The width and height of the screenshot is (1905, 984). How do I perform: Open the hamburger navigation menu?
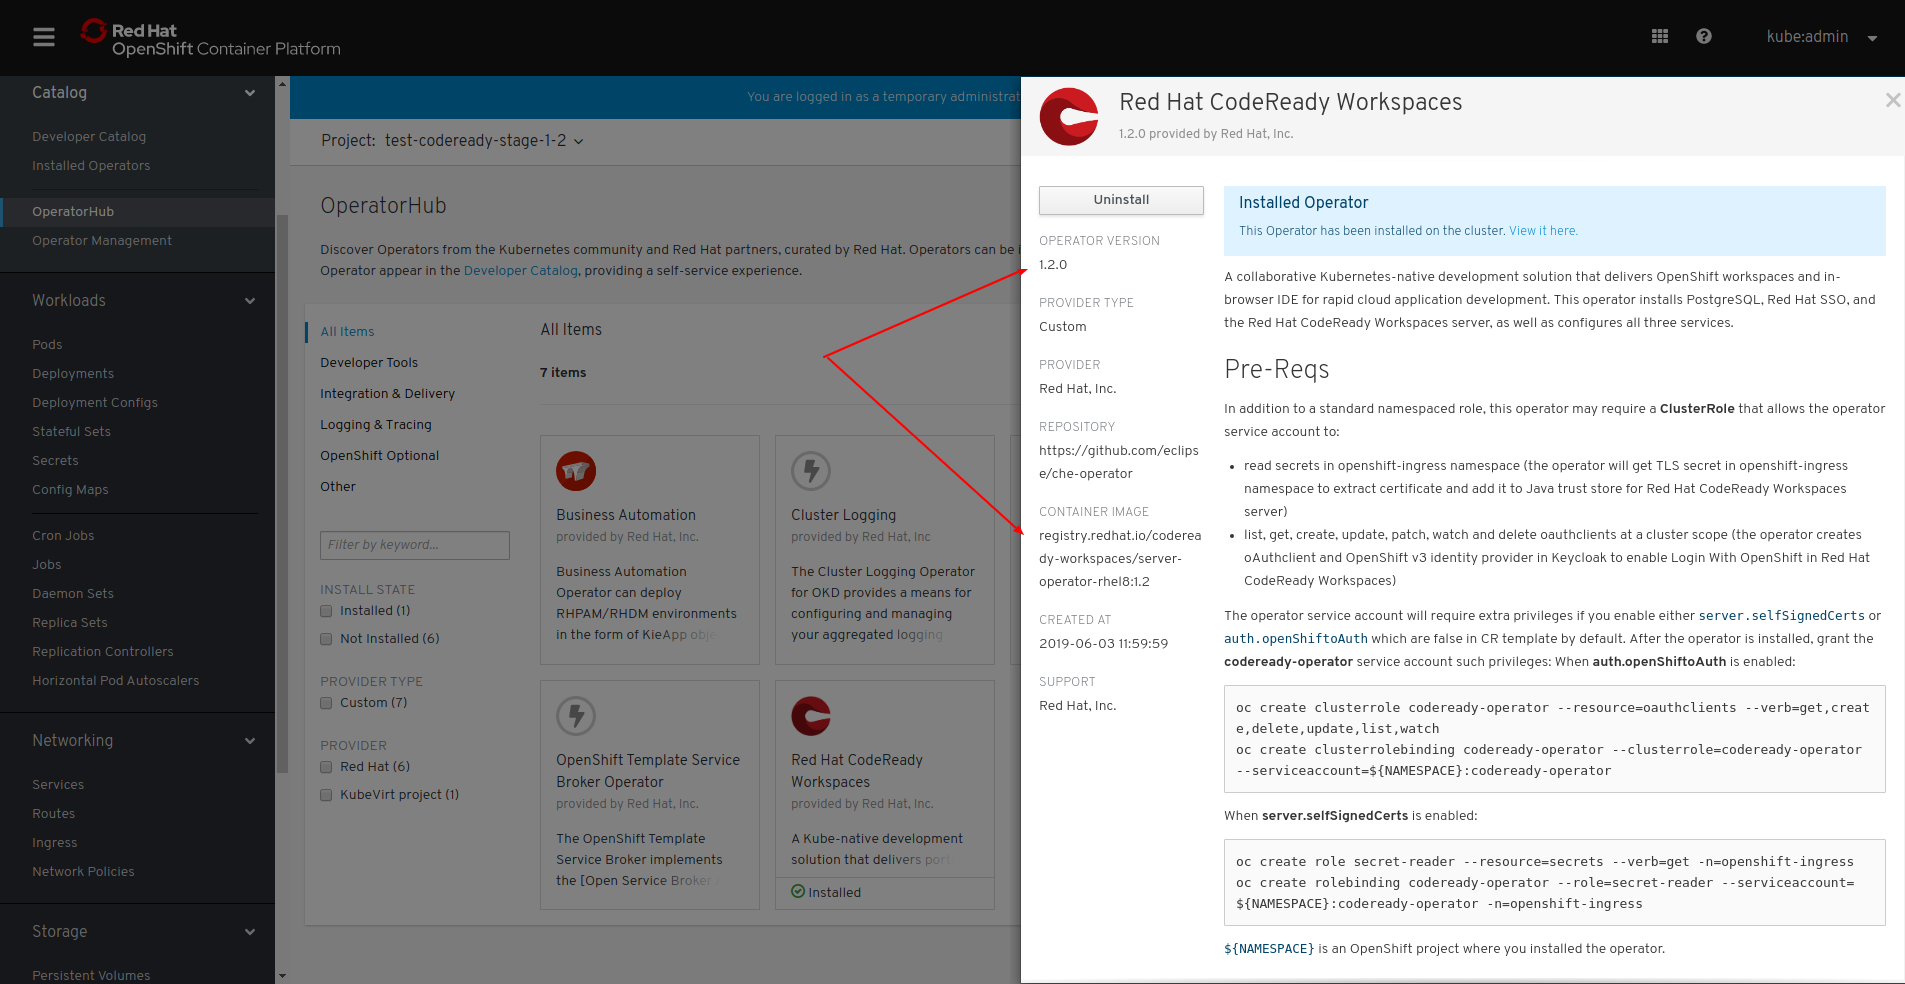click(44, 37)
